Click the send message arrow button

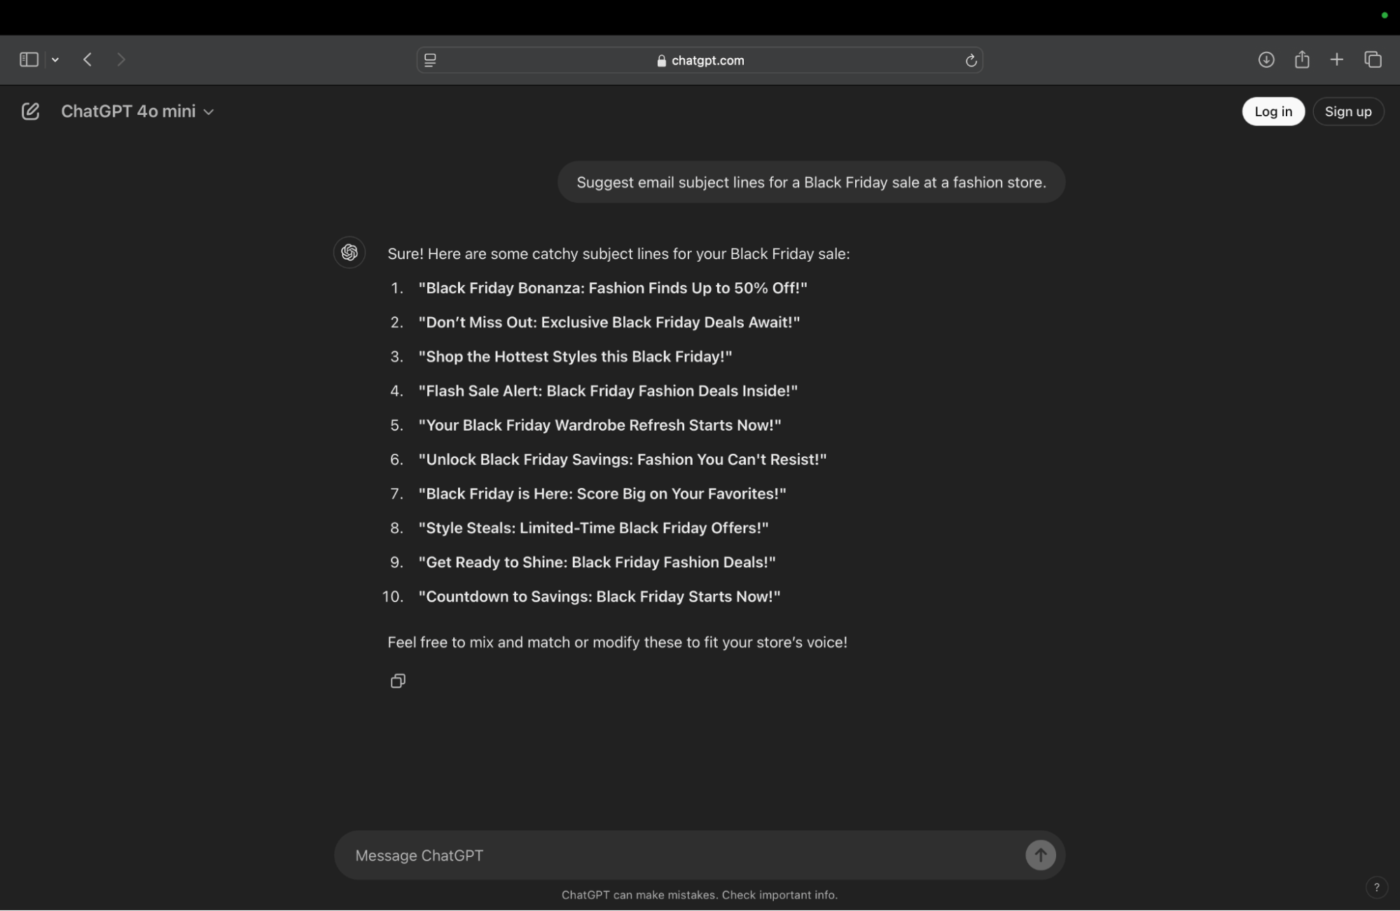pos(1040,855)
